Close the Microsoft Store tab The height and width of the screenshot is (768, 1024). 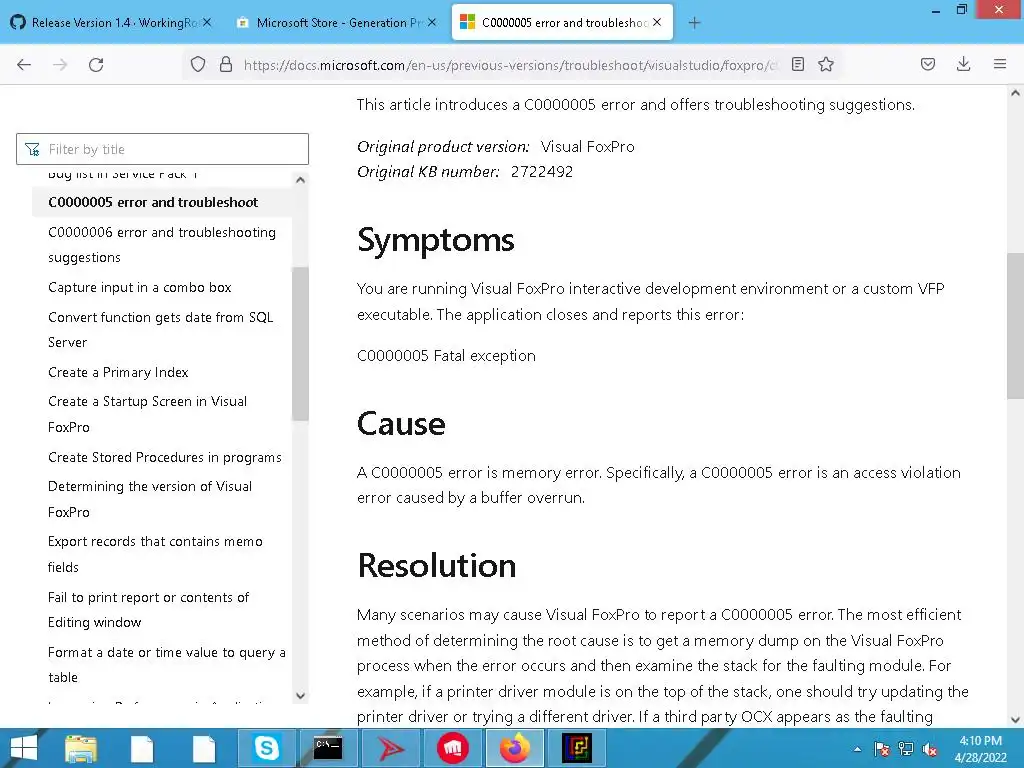coord(432,22)
